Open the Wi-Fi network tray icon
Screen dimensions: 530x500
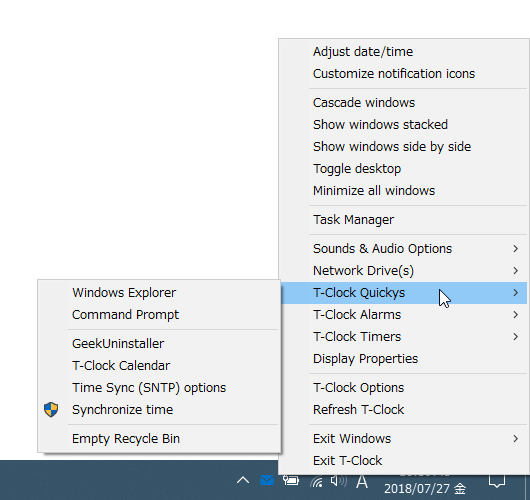click(316, 481)
